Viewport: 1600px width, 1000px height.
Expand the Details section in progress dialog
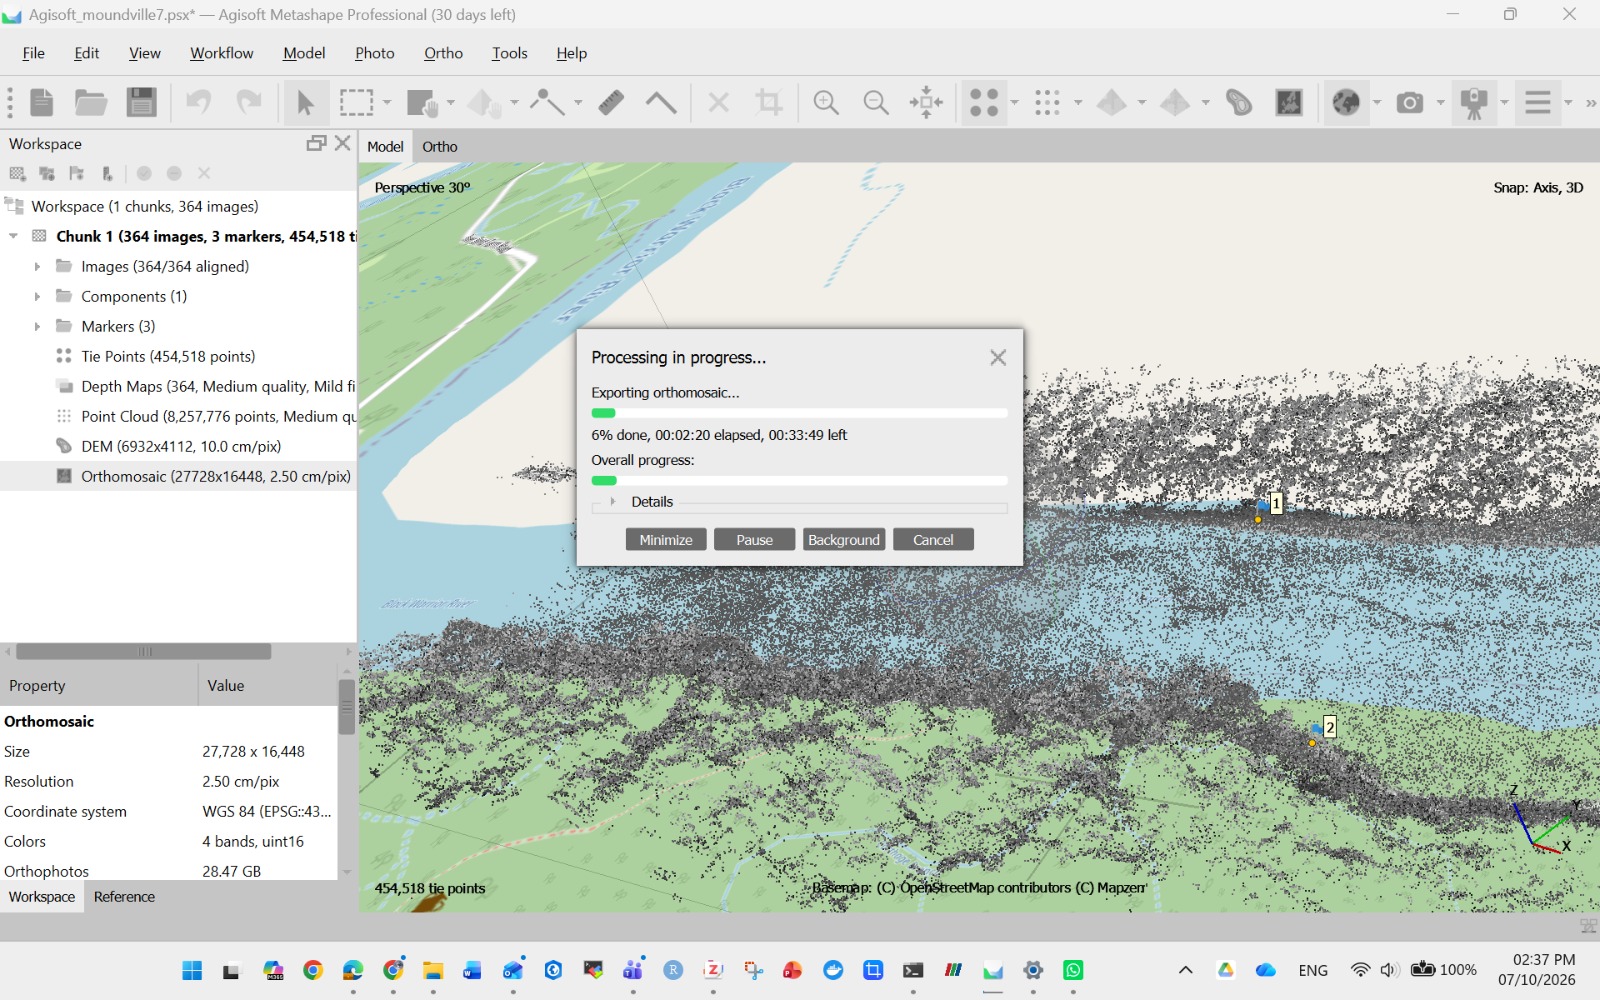coord(613,502)
